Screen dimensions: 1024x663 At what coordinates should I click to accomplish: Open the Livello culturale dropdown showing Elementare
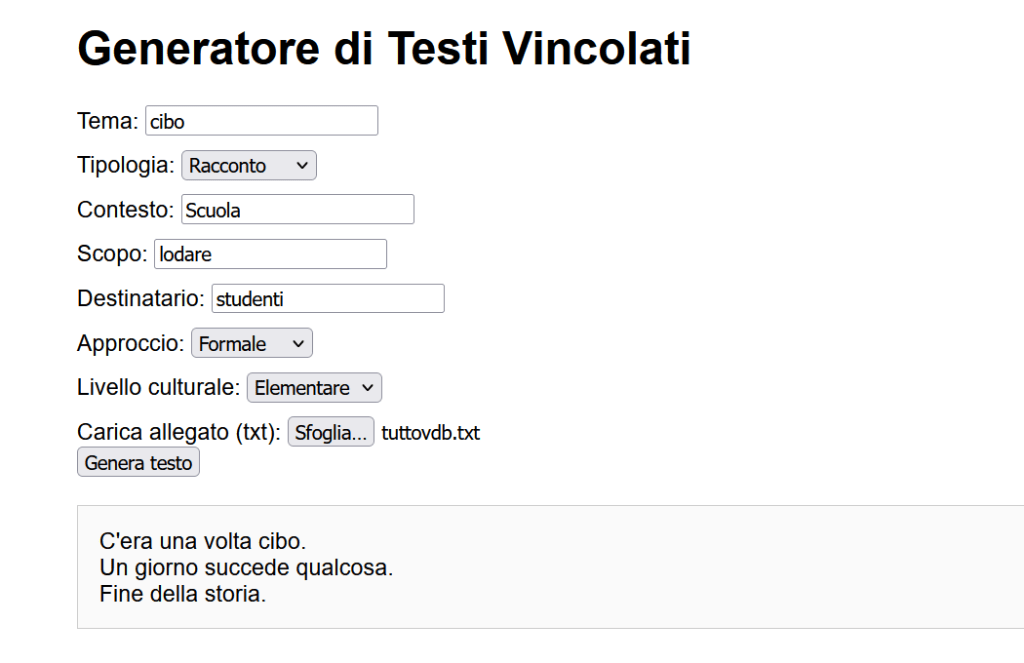(314, 387)
